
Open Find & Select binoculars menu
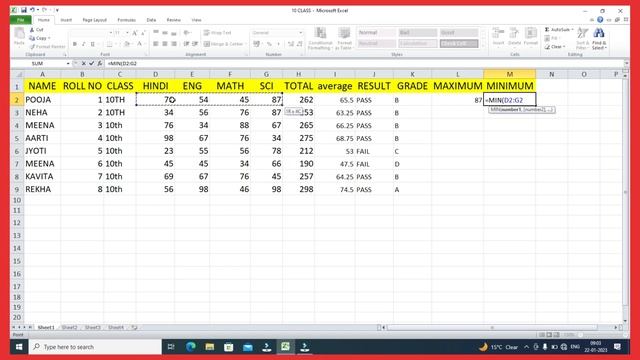click(x=599, y=38)
